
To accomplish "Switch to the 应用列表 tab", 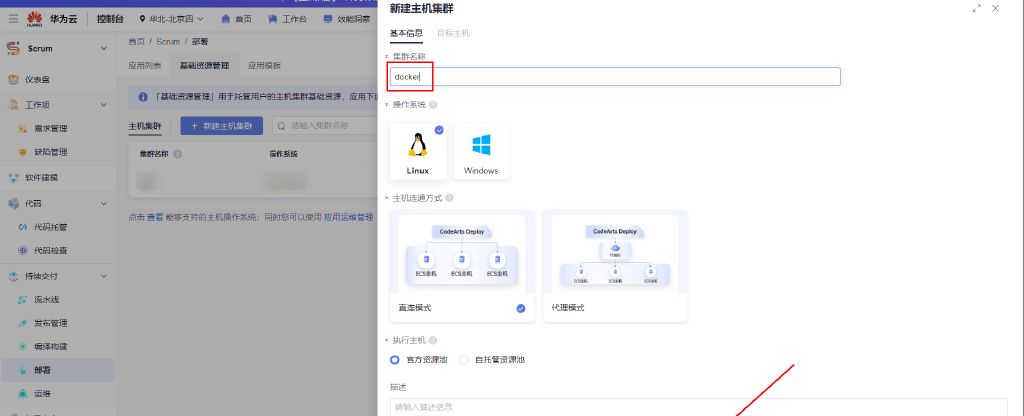I will 145,65.
